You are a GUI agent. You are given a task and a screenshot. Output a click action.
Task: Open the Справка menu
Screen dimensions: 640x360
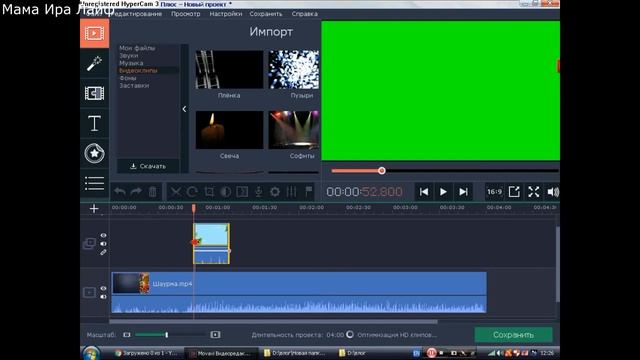point(304,14)
